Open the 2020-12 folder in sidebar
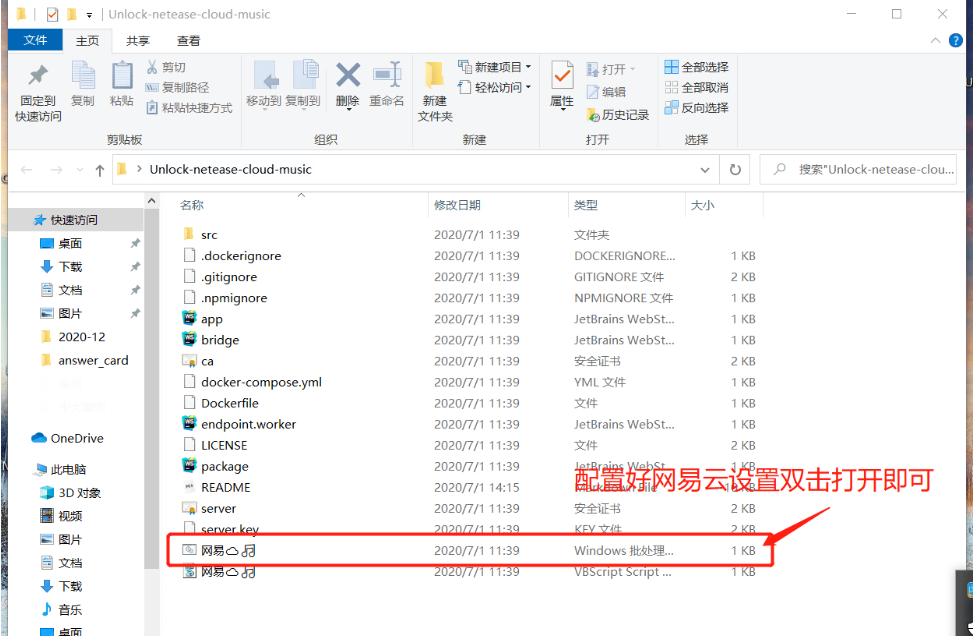 point(73,337)
